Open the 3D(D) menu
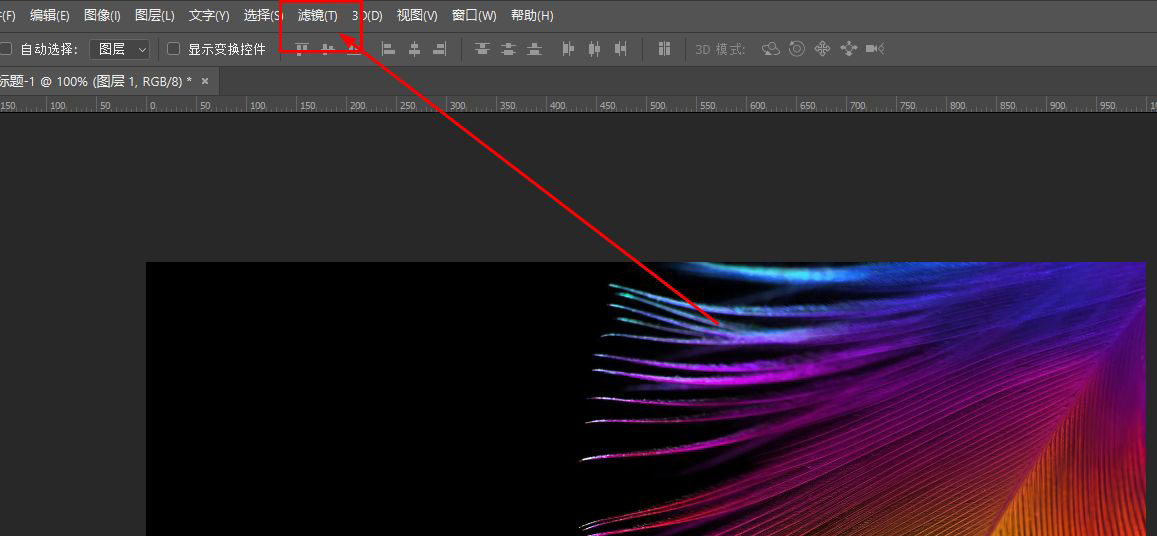 (367, 16)
